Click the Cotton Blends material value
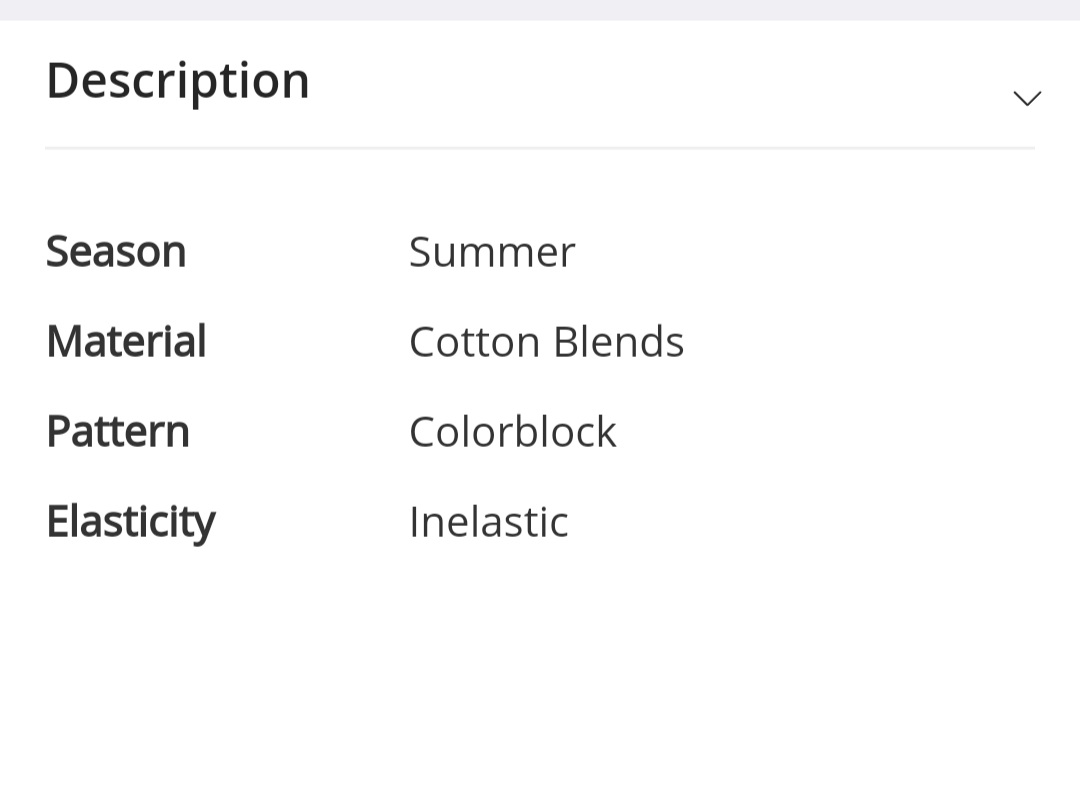This screenshot has width=1080, height=790. (x=546, y=342)
